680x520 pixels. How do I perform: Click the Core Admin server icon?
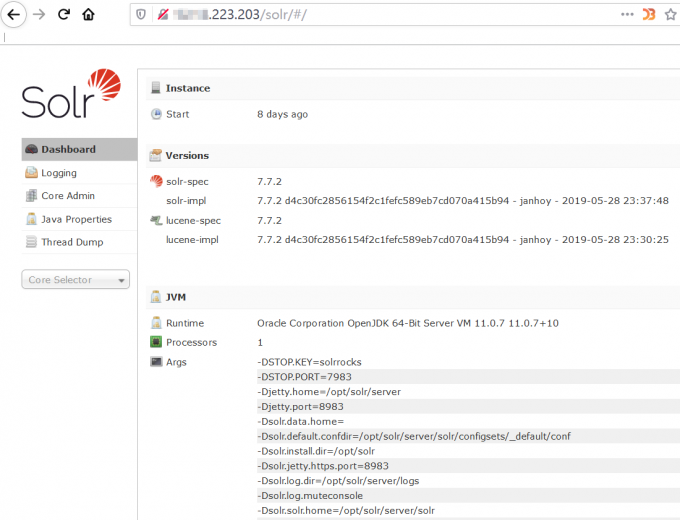coord(31,196)
